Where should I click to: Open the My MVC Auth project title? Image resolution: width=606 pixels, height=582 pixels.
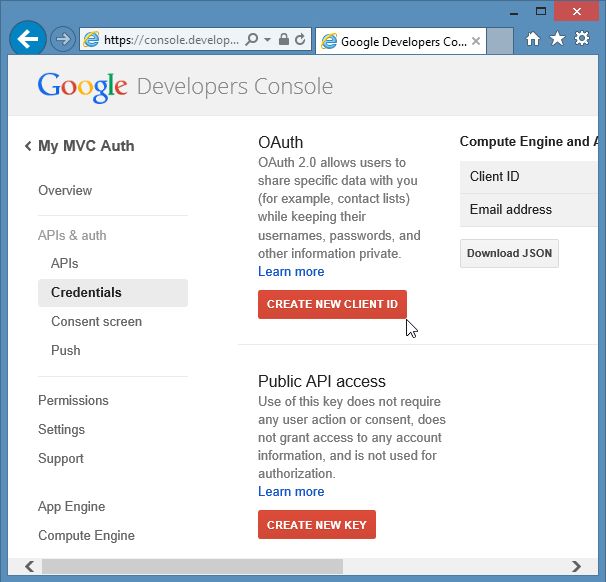point(86,146)
